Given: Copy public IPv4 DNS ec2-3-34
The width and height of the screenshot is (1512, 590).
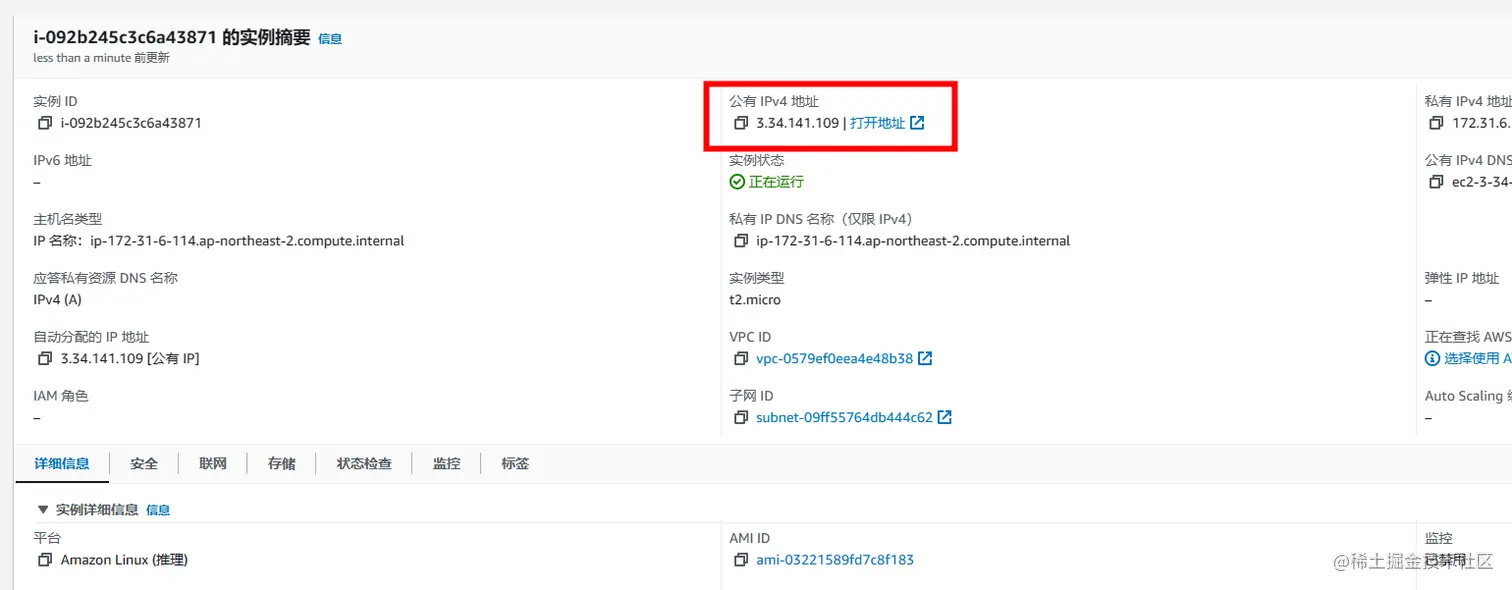Looking at the screenshot, I should (1437, 182).
